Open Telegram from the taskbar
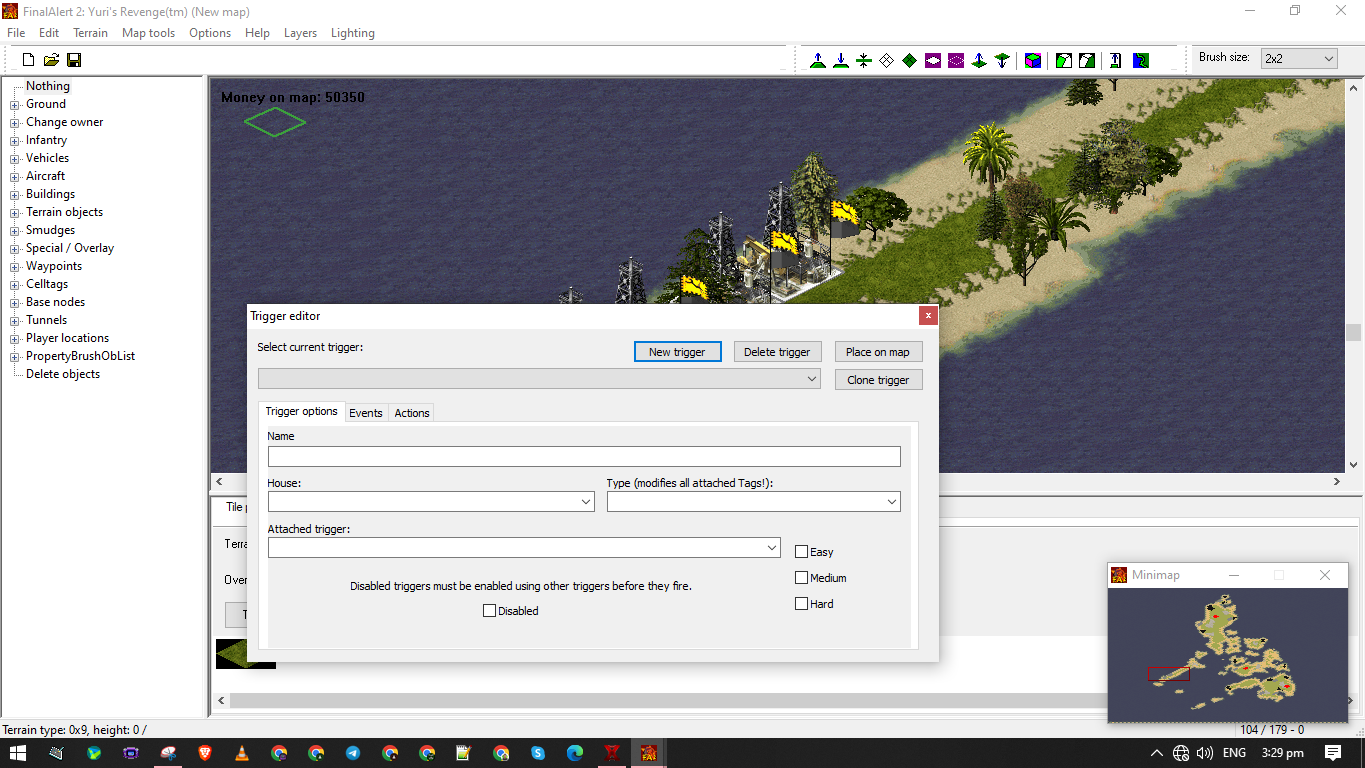The width and height of the screenshot is (1365, 768). click(x=353, y=753)
